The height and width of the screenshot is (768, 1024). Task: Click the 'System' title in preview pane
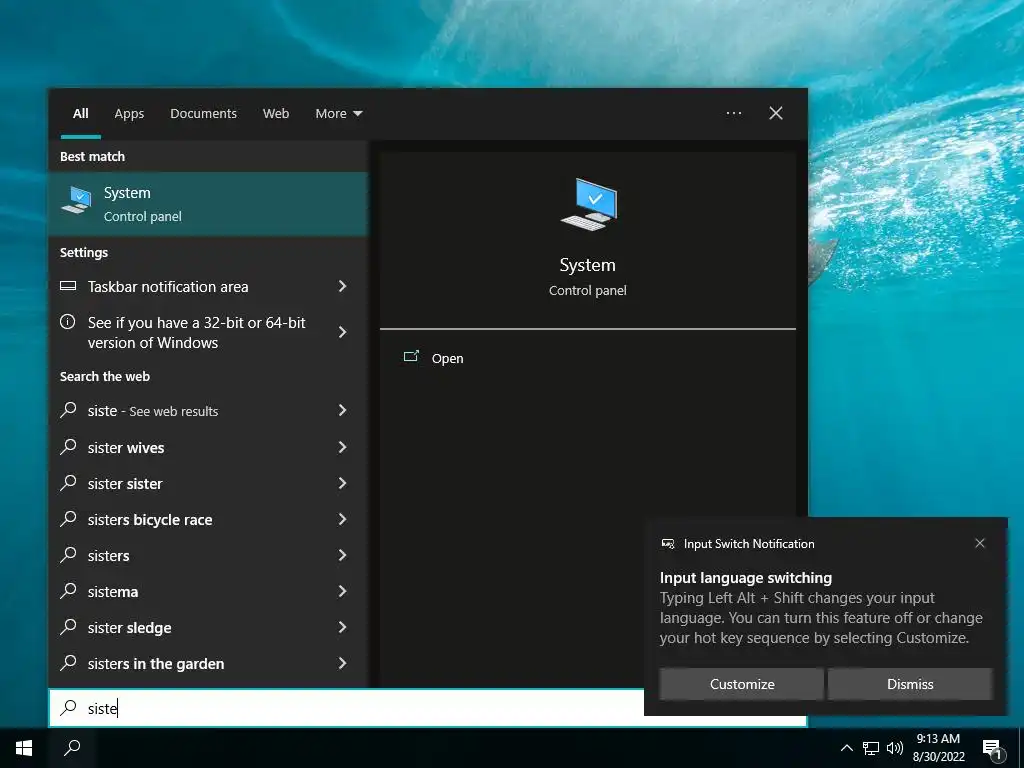point(587,264)
